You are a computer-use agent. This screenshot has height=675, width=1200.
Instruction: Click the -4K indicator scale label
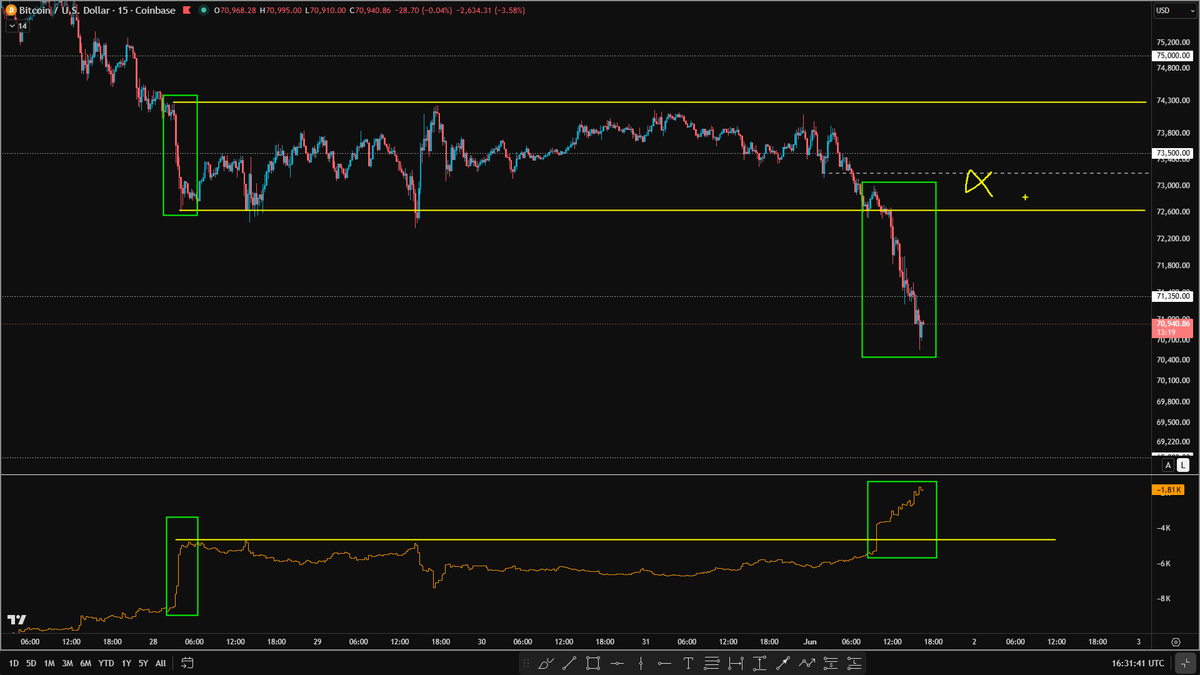(1163, 528)
